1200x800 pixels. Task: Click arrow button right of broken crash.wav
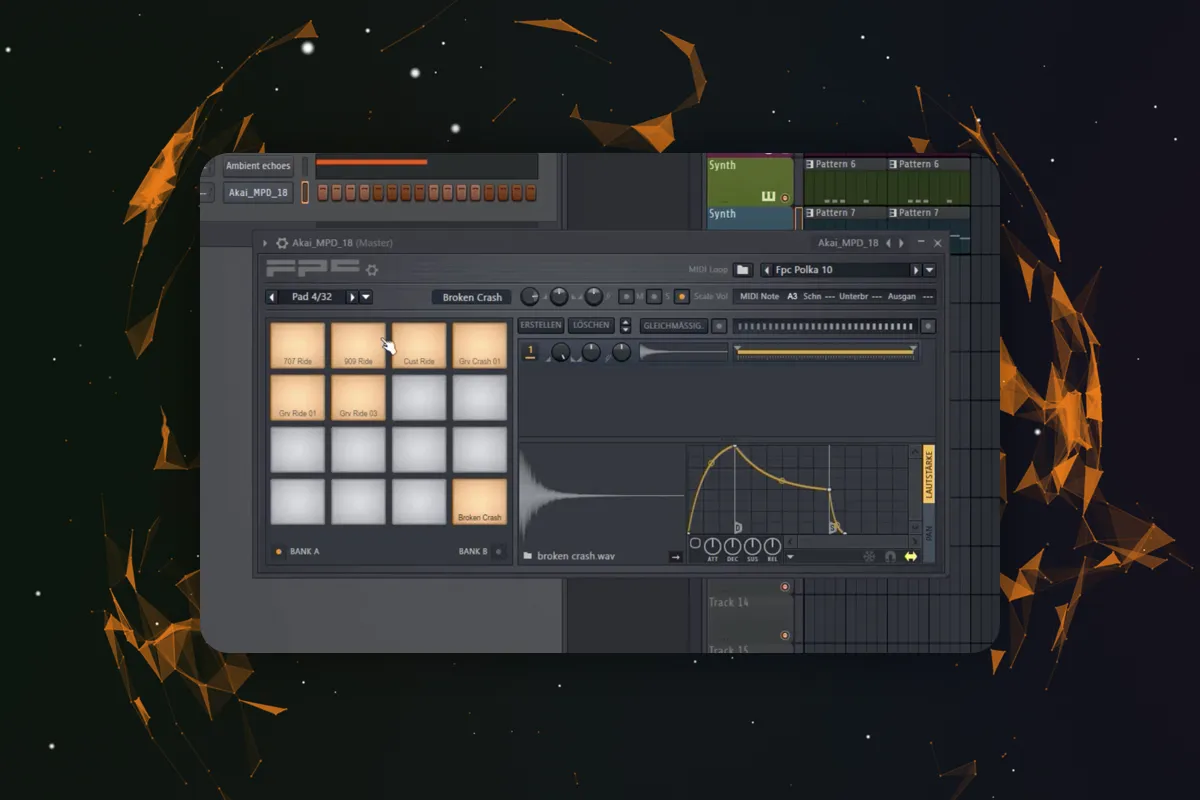point(676,557)
